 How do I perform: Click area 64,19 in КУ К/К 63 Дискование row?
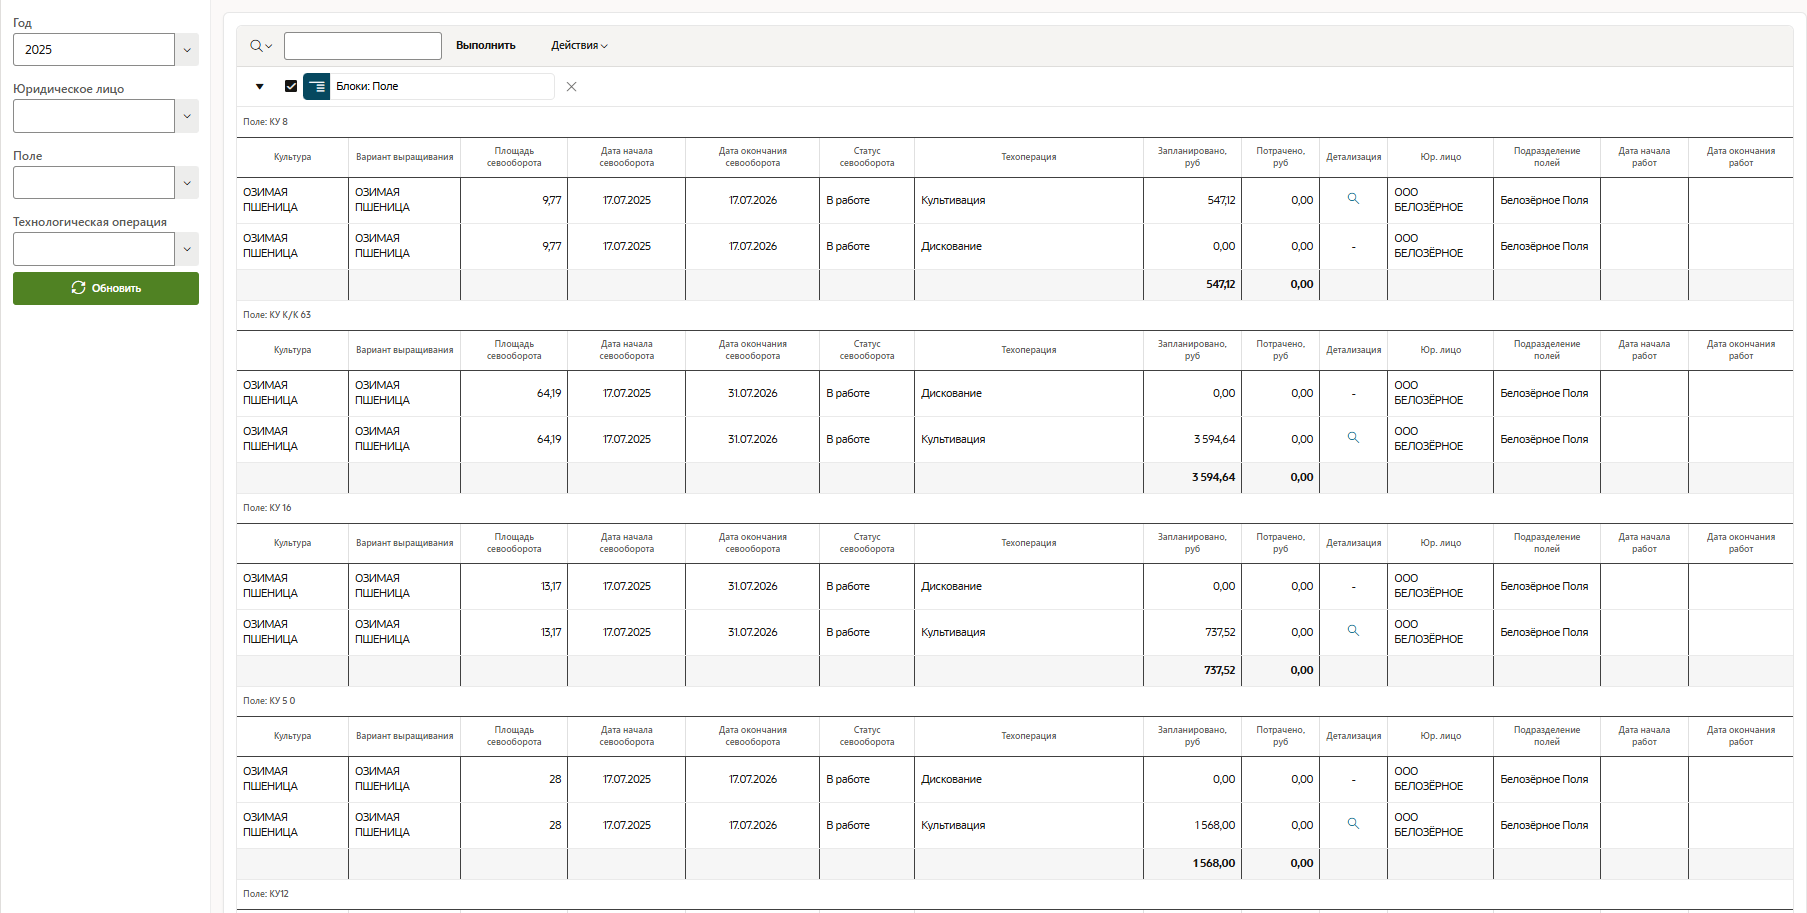(x=549, y=393)
